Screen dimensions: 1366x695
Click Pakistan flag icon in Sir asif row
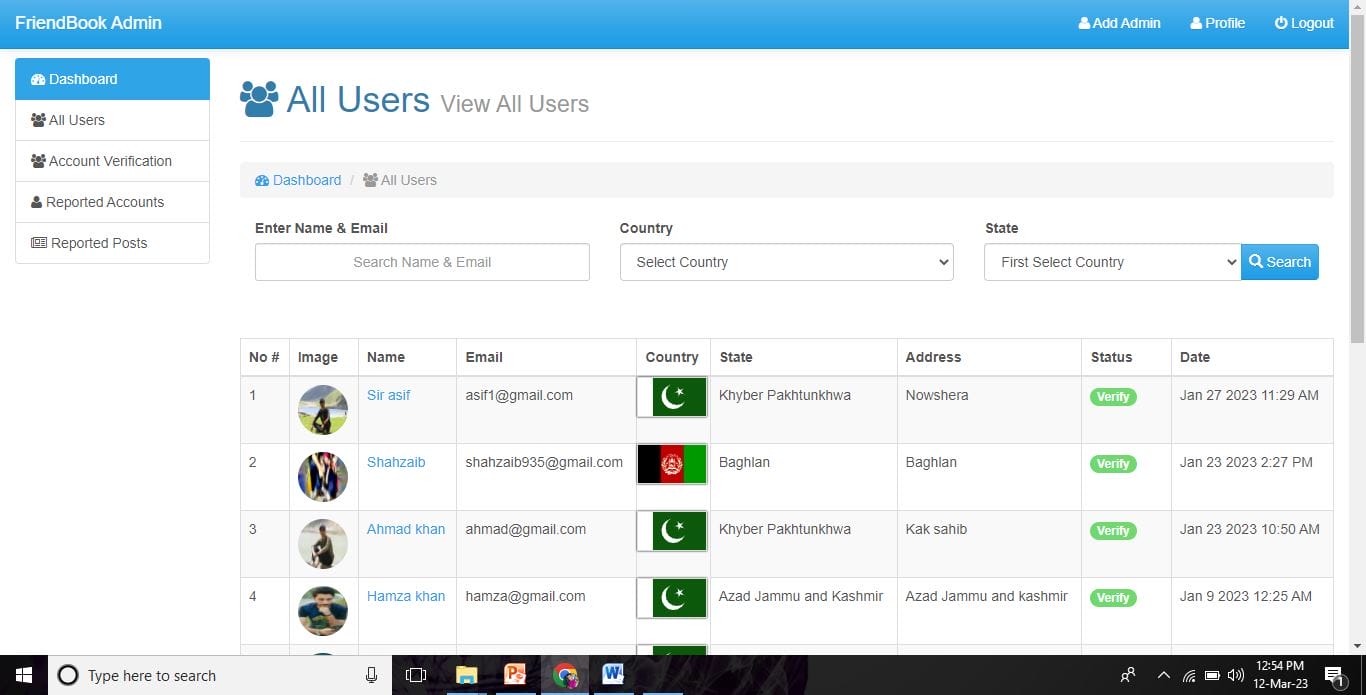(672, 397)
